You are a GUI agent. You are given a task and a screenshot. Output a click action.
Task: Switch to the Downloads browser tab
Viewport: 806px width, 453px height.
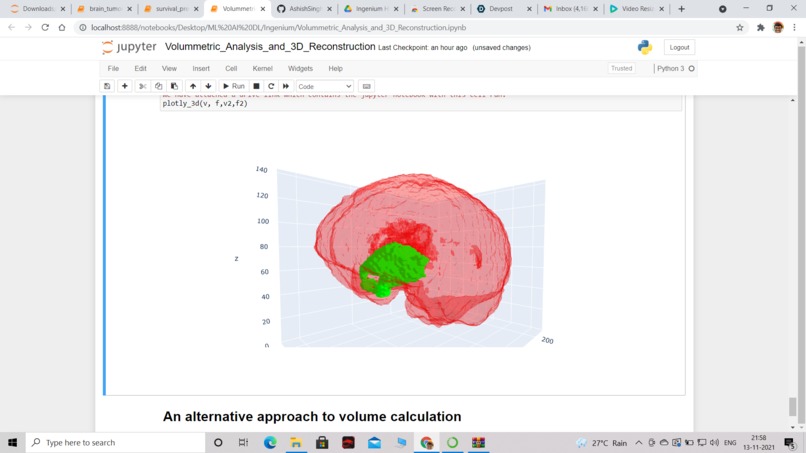(x=38, y=9)
